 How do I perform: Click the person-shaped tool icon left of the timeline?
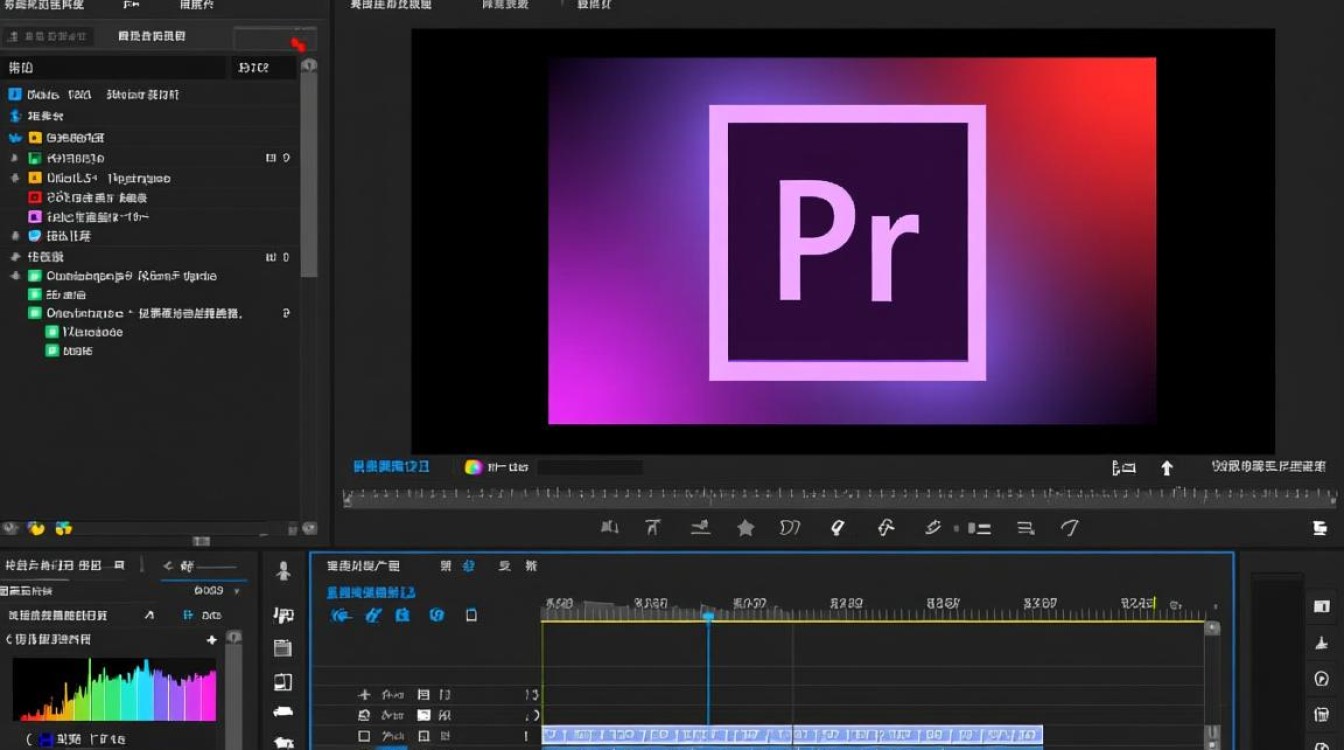(283, 571)
